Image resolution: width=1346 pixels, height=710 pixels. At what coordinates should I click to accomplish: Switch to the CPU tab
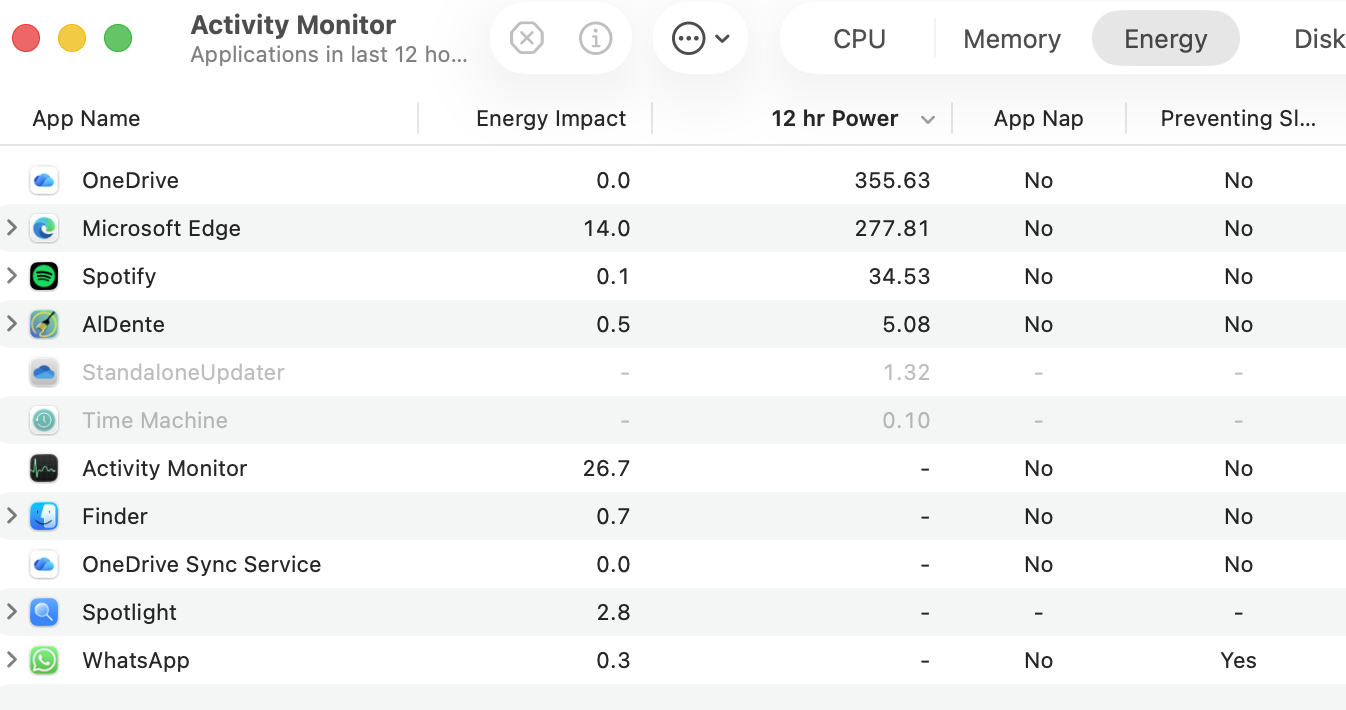859,39
